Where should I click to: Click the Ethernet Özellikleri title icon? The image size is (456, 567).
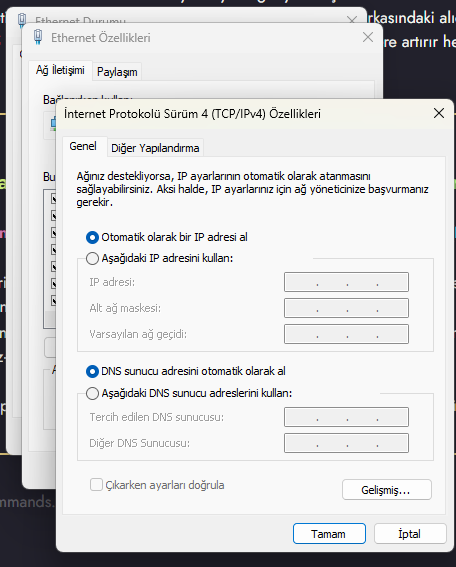(38, 37)
